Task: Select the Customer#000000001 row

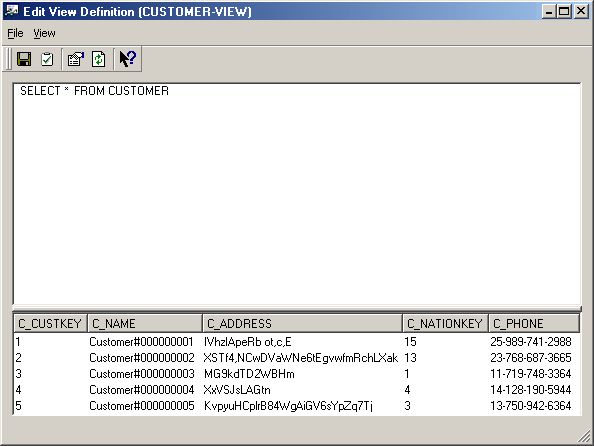Action: pos(297,342)
